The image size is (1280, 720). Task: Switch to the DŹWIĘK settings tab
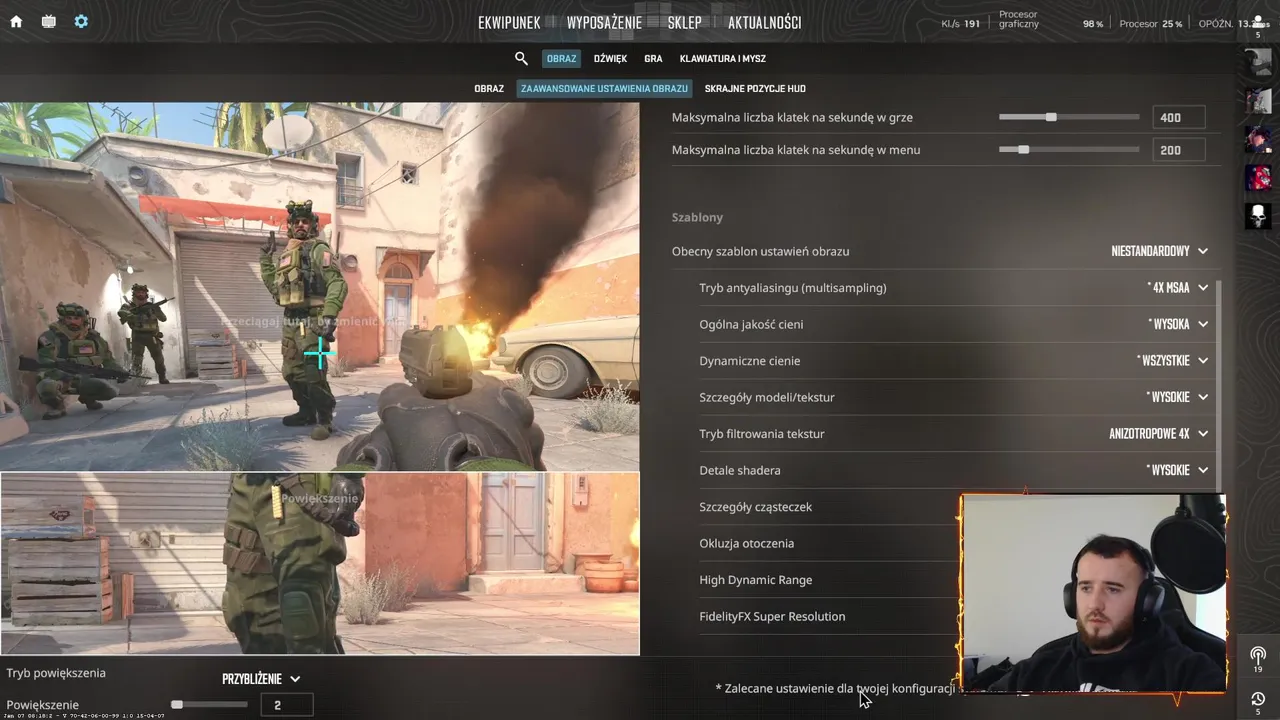[x=610, y=59]
